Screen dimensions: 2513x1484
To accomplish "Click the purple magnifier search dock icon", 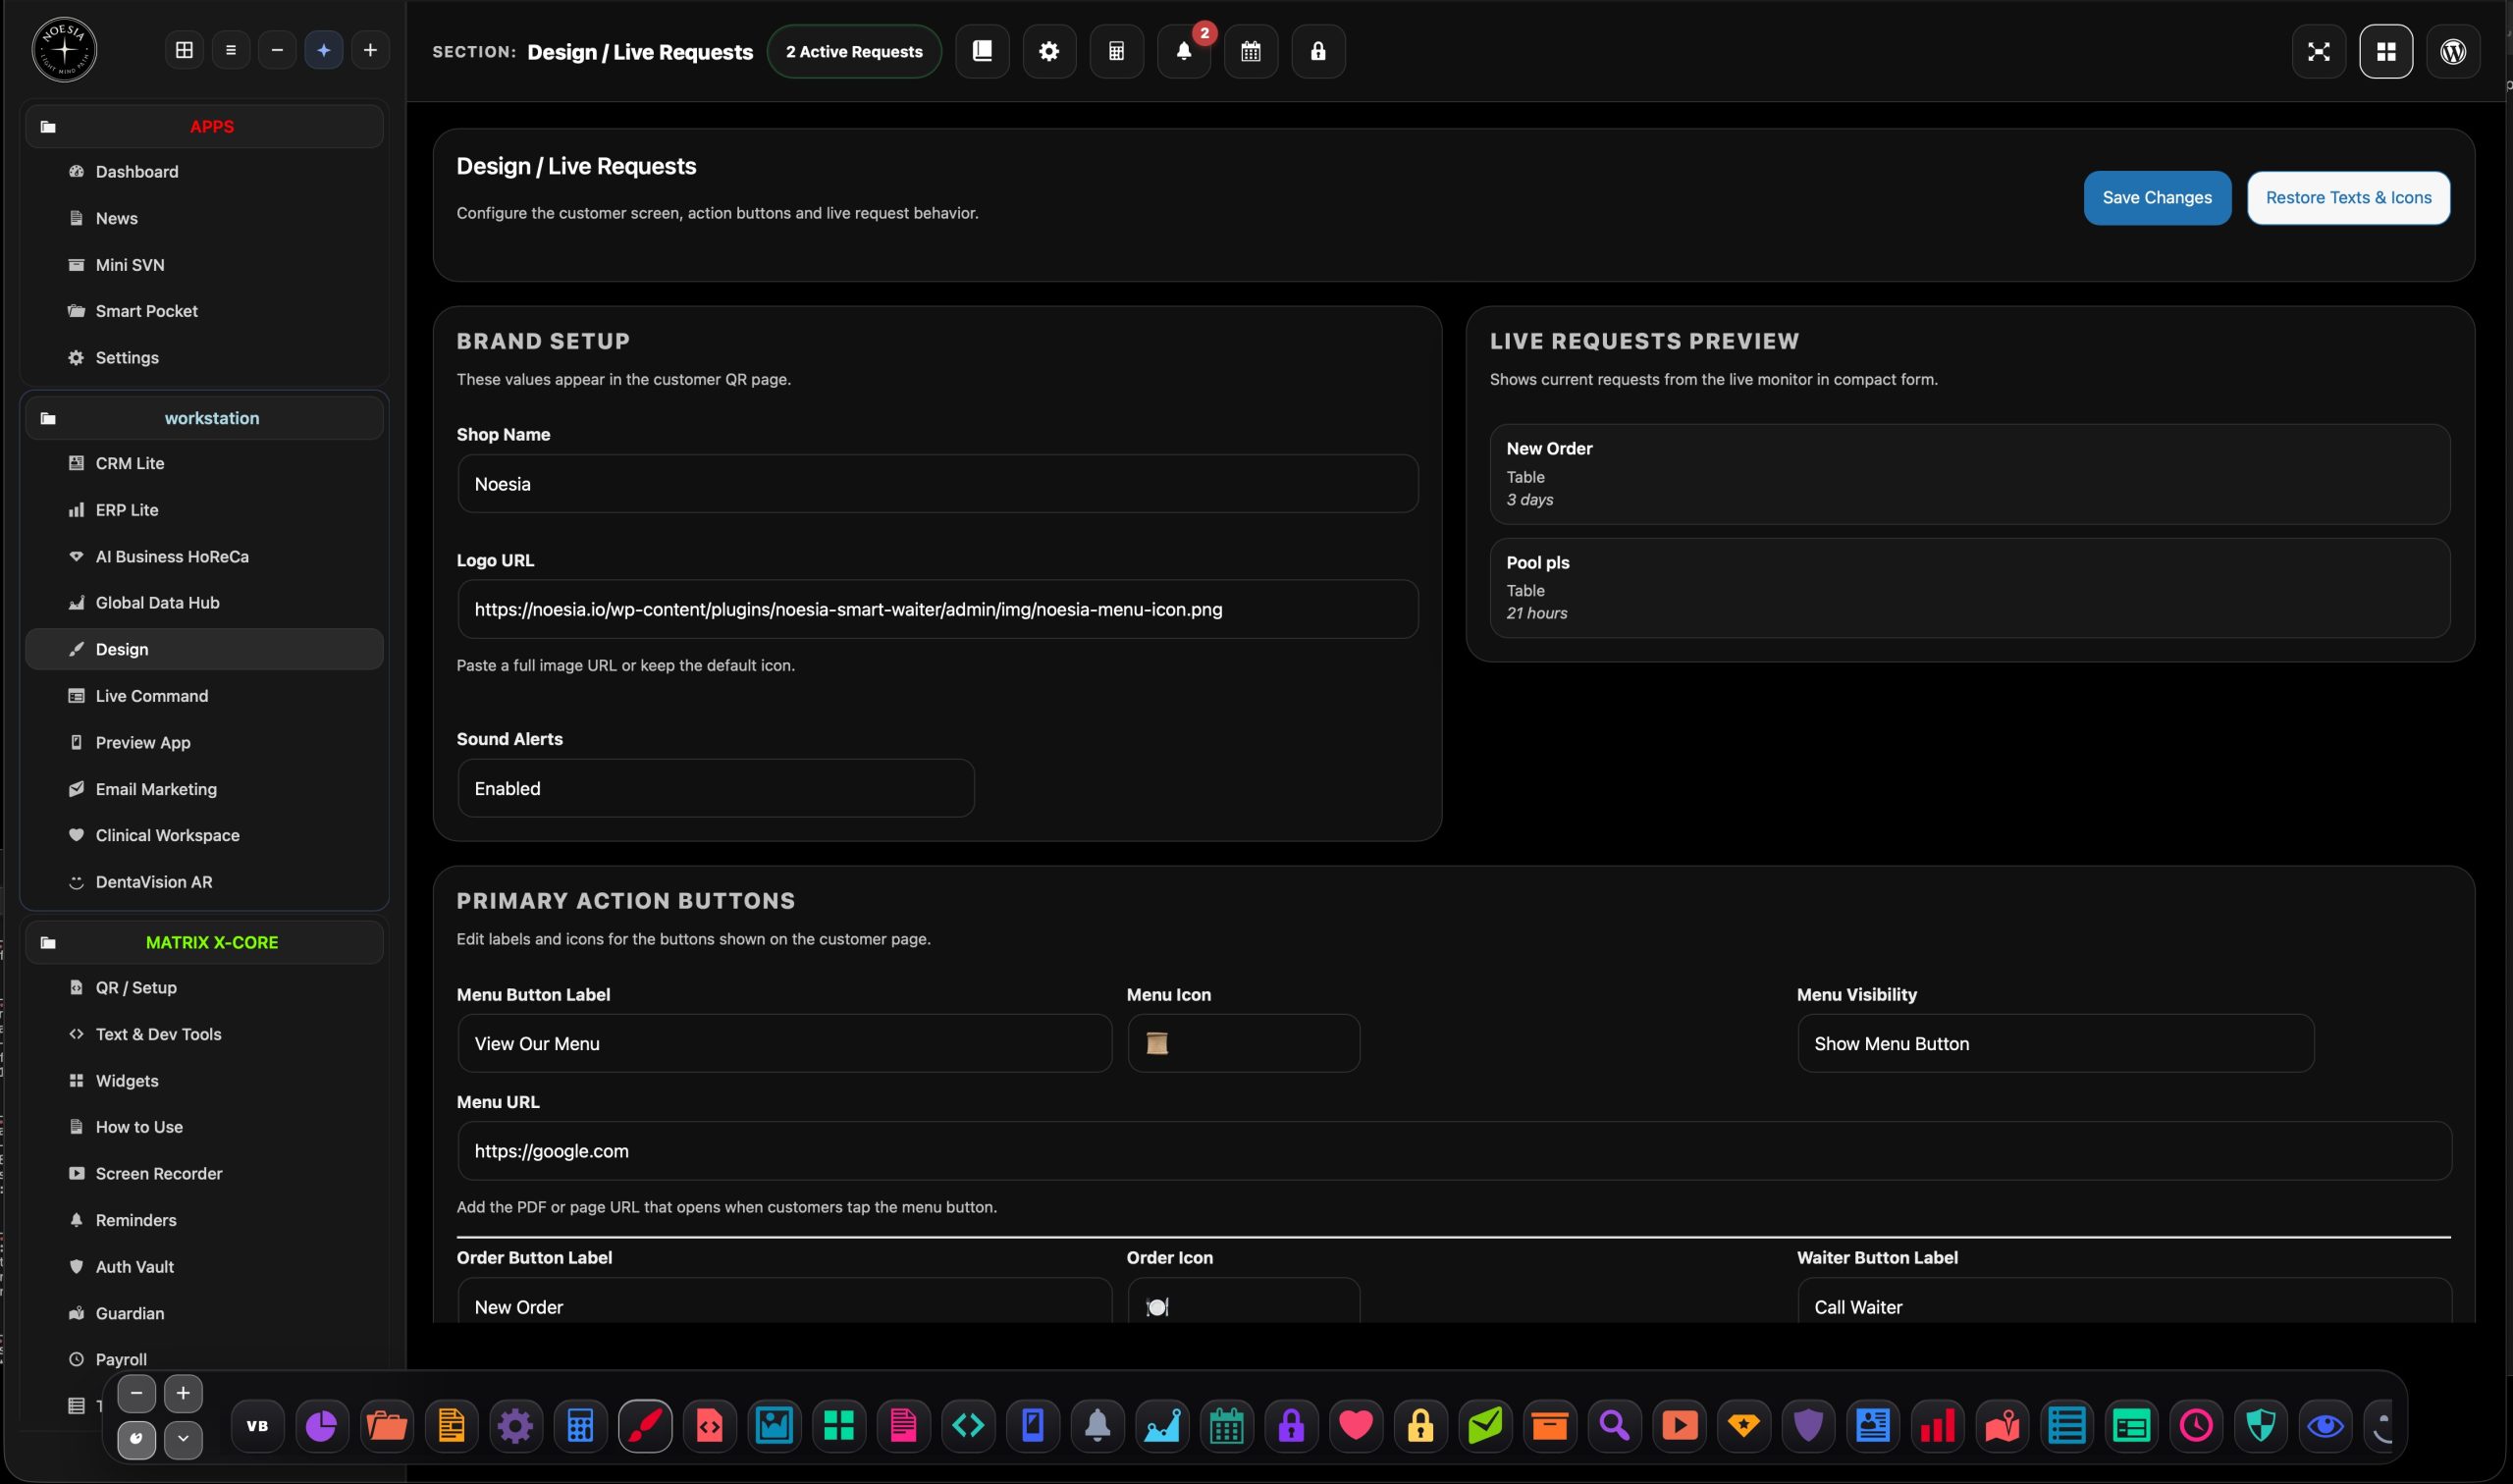I will (1614, 1425).
